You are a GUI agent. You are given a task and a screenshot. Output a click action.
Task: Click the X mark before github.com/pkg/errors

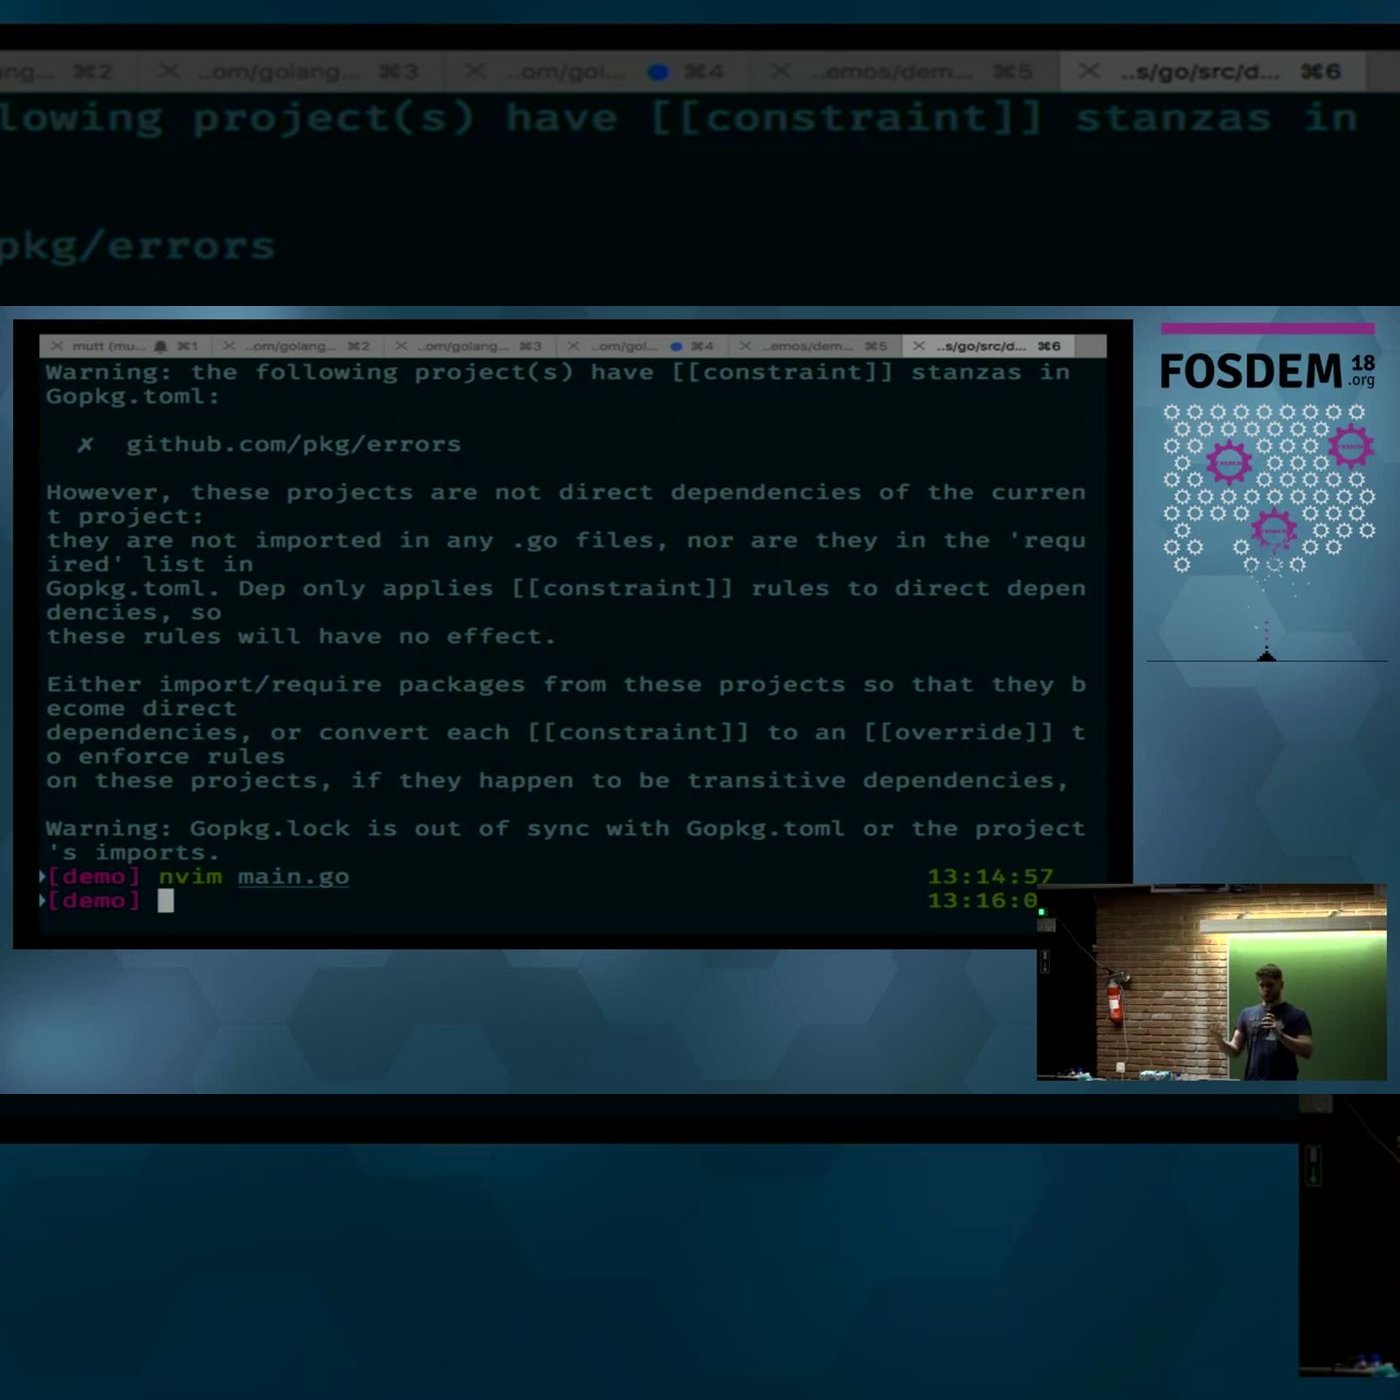point(86,444)
